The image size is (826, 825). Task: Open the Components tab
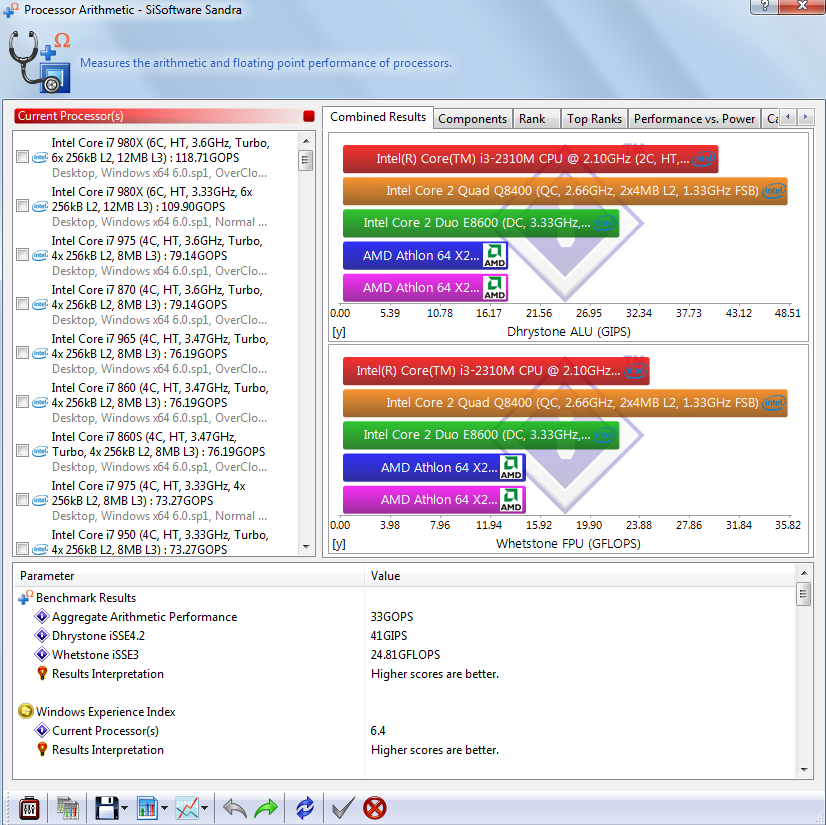tap(473, 119)
